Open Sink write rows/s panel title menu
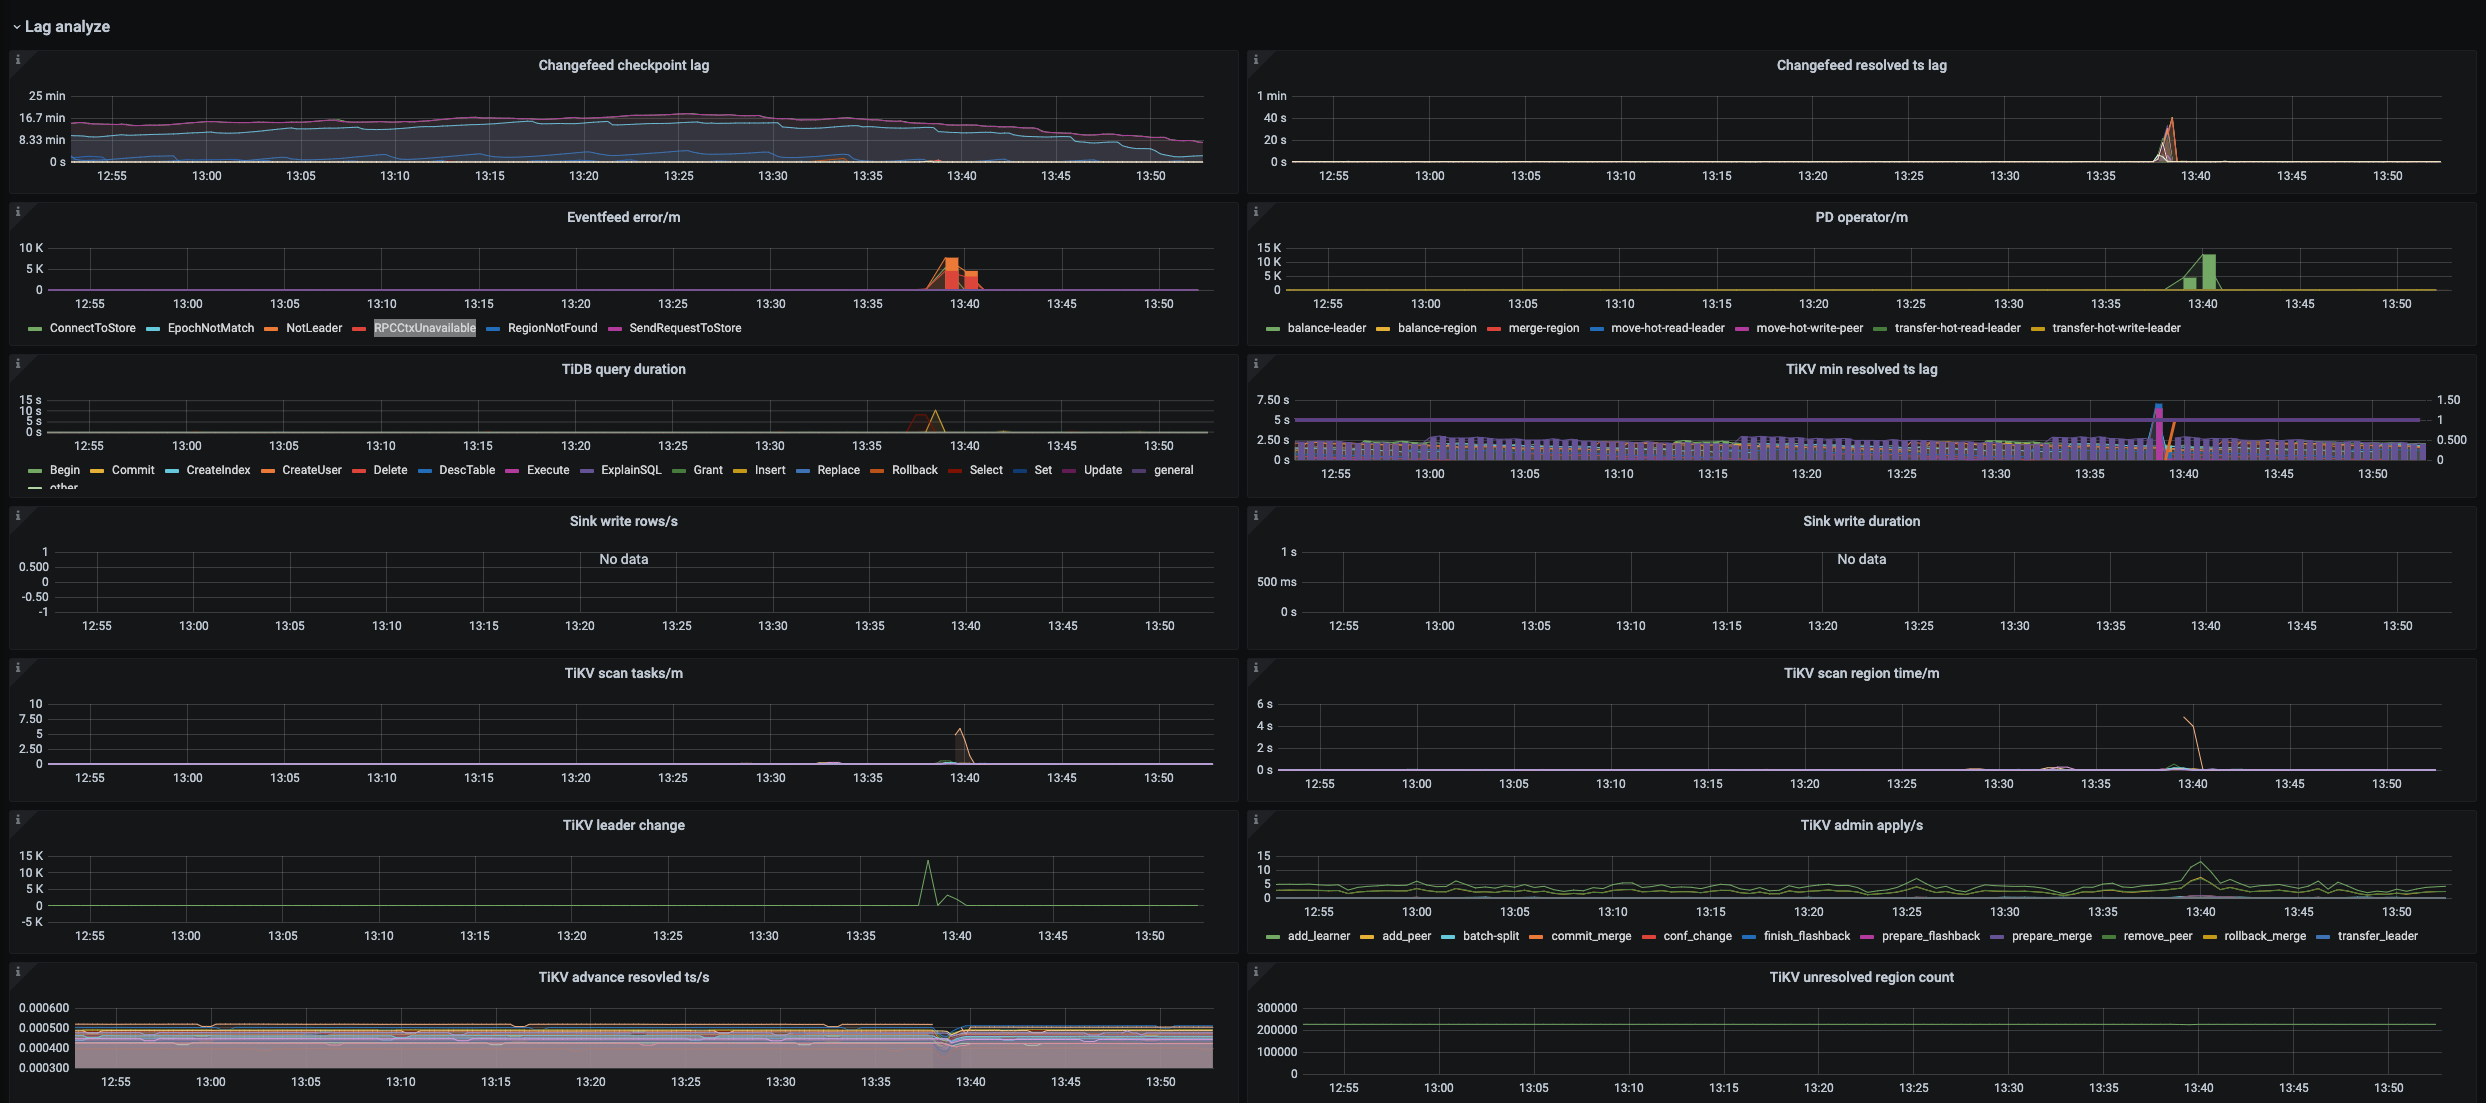This screenshot has height=1103, width=2486. tap(623, 521)
